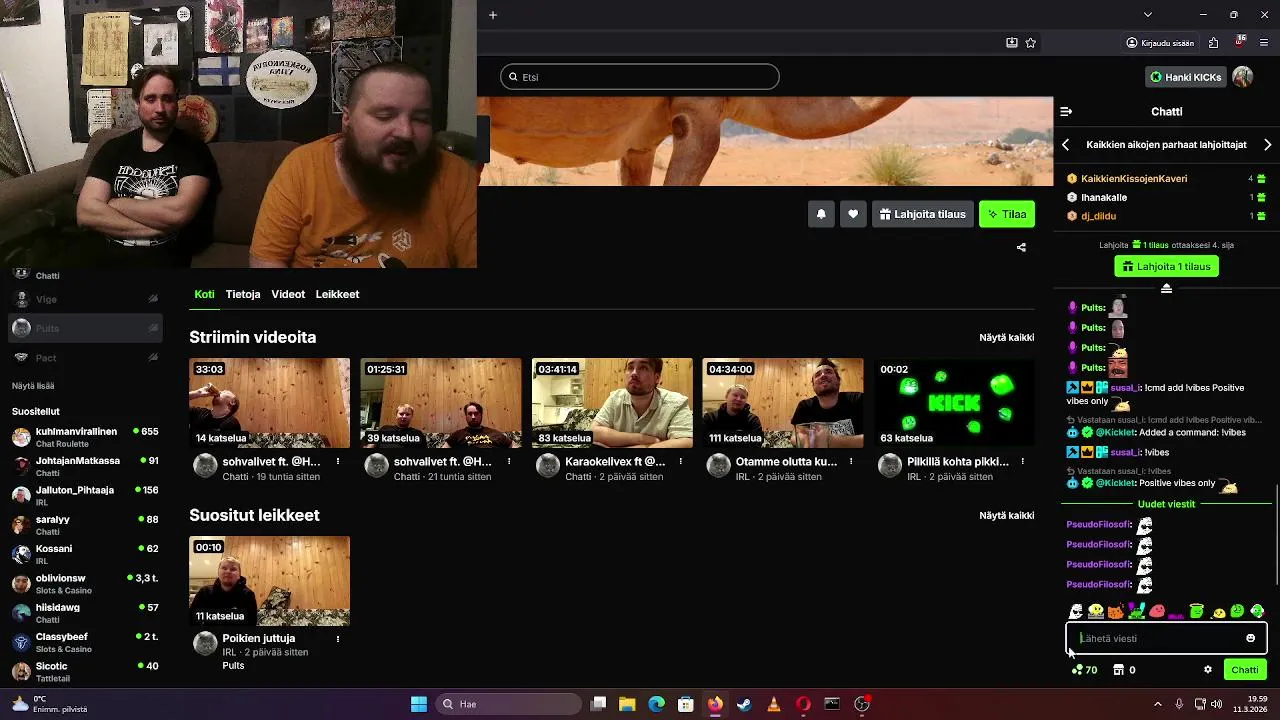Screen dimensions: 1280x720
Task: Open a new browser tab
Action: pos(493,15)
